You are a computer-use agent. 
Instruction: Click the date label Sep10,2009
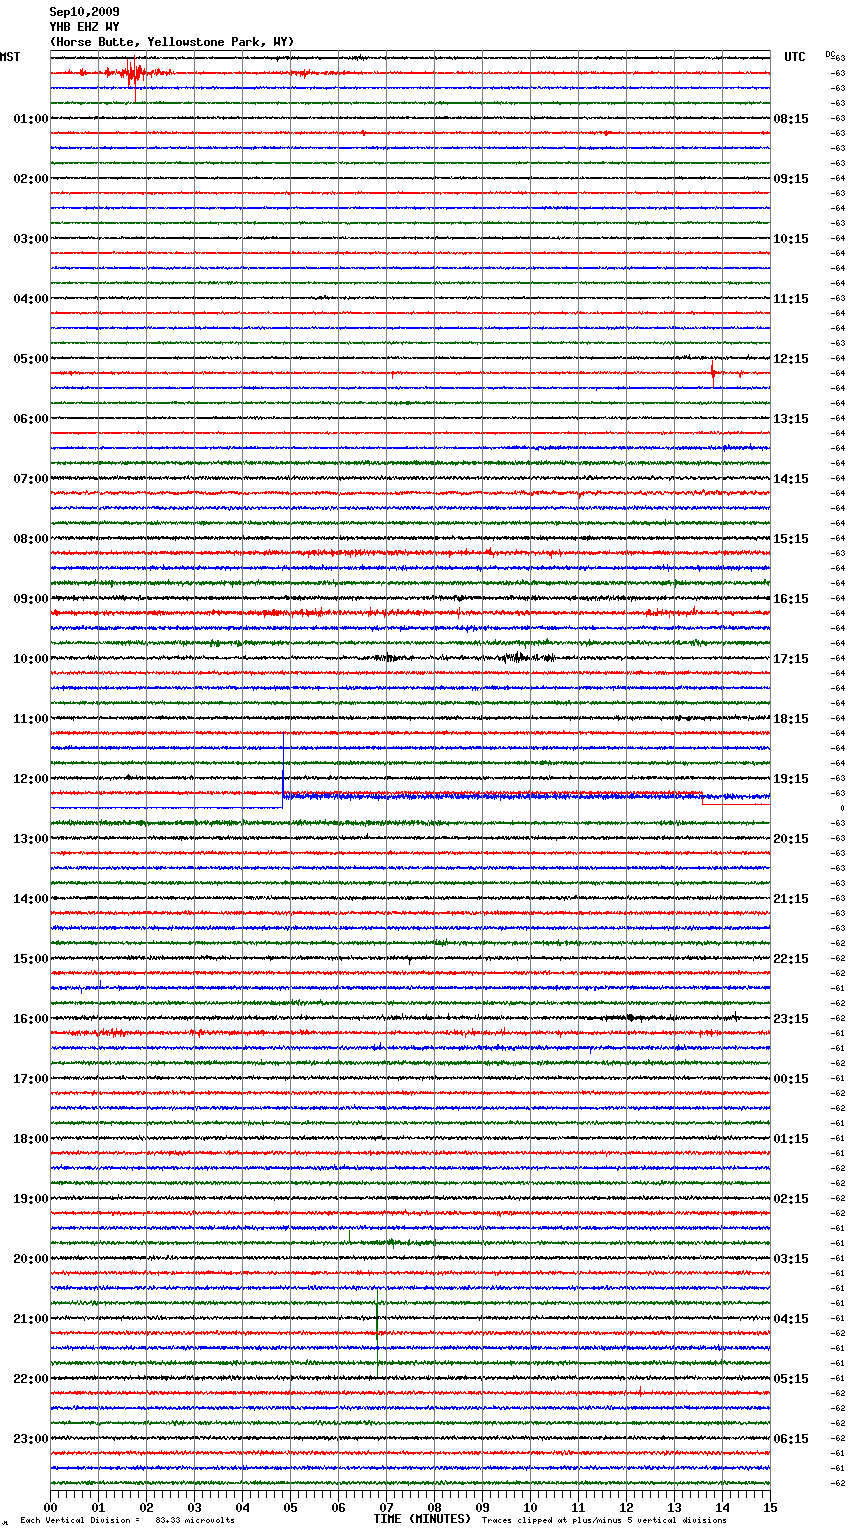pyautogui.click(x=84, y=12)
